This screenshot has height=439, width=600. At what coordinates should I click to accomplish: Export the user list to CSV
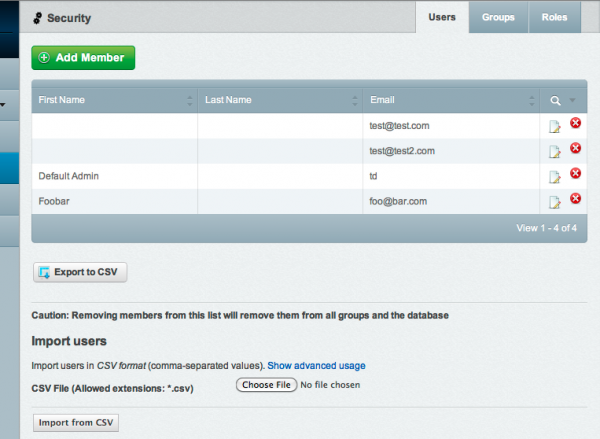click(x=80, y=272)
